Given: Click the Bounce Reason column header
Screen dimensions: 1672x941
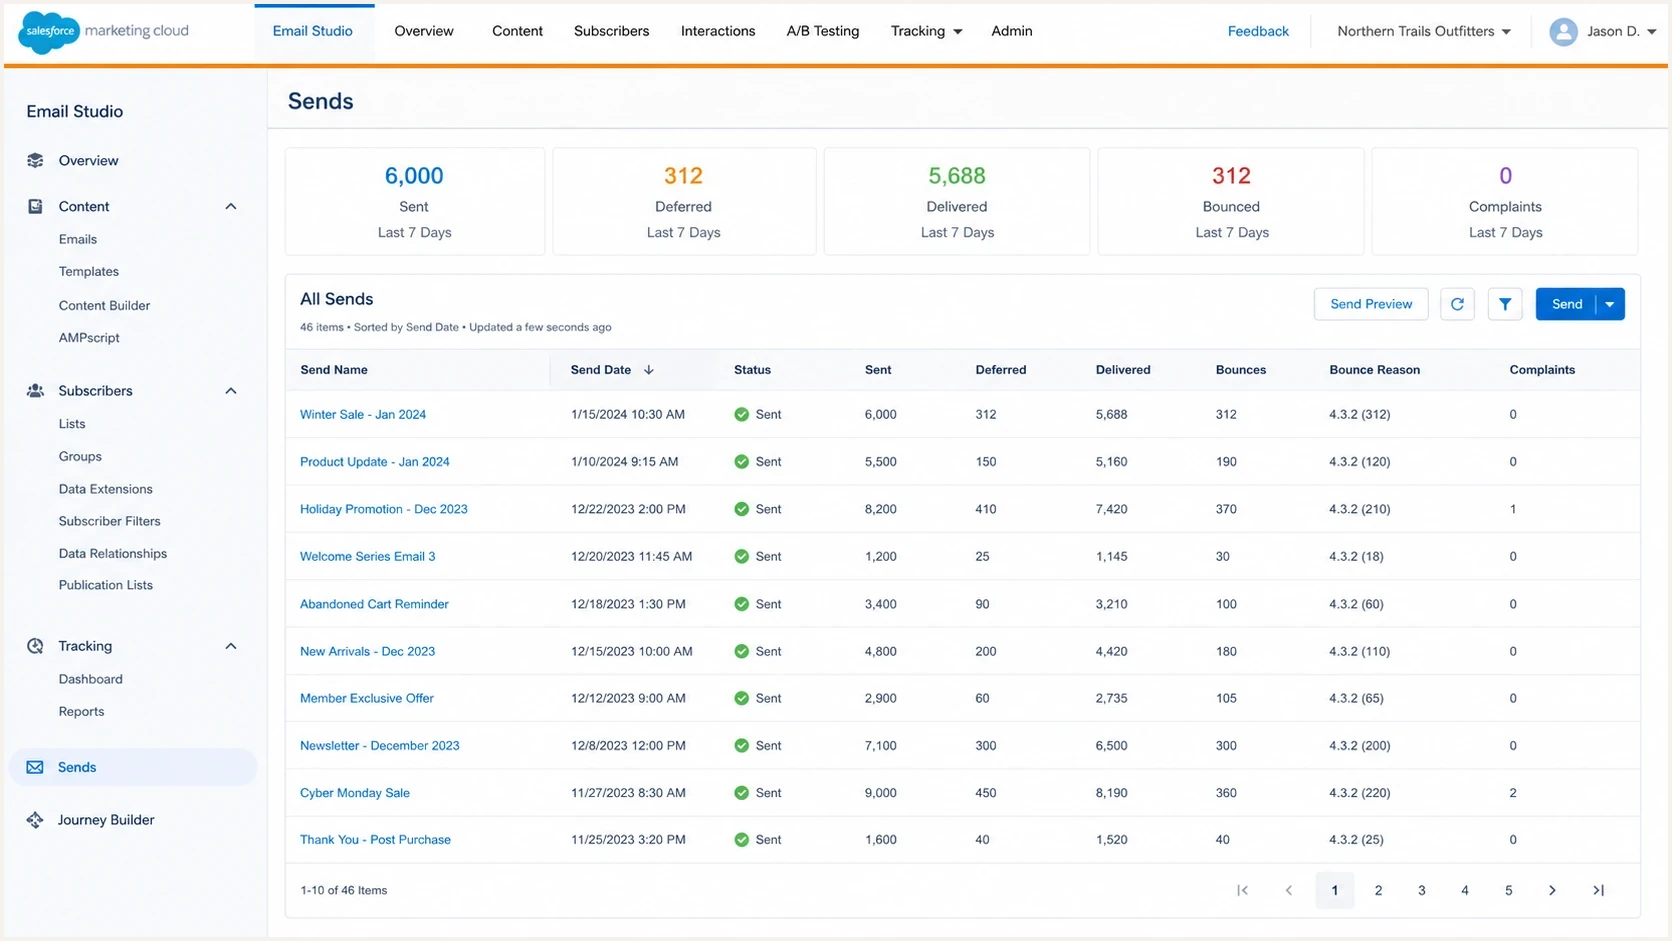Looking at the screenshot, I should point(1374,370).
